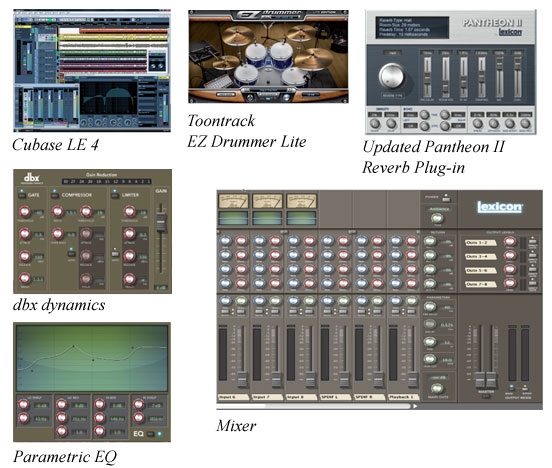Click the Lo Shelf frequency knob in EQ
552x468 pixels.
pyautogui.click(x=24, y=418)
